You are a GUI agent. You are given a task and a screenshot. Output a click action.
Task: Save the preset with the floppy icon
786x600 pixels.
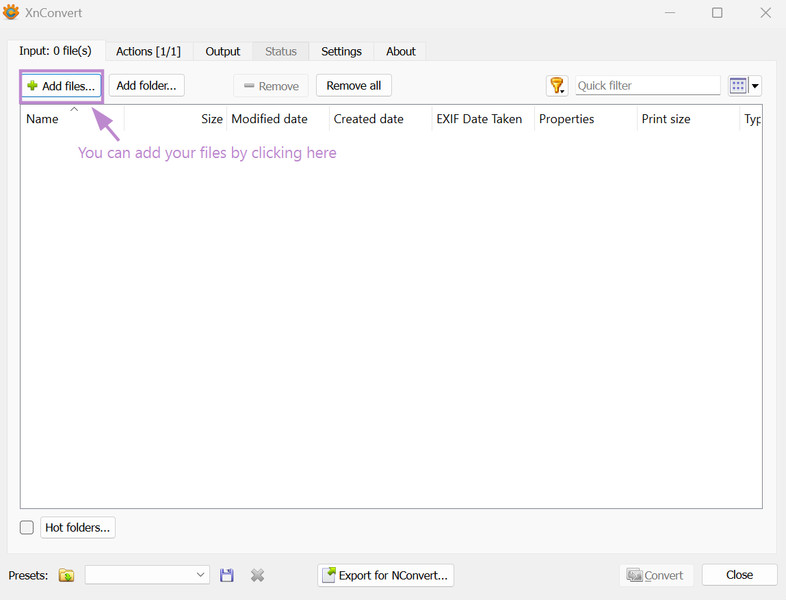click(227, 575)
